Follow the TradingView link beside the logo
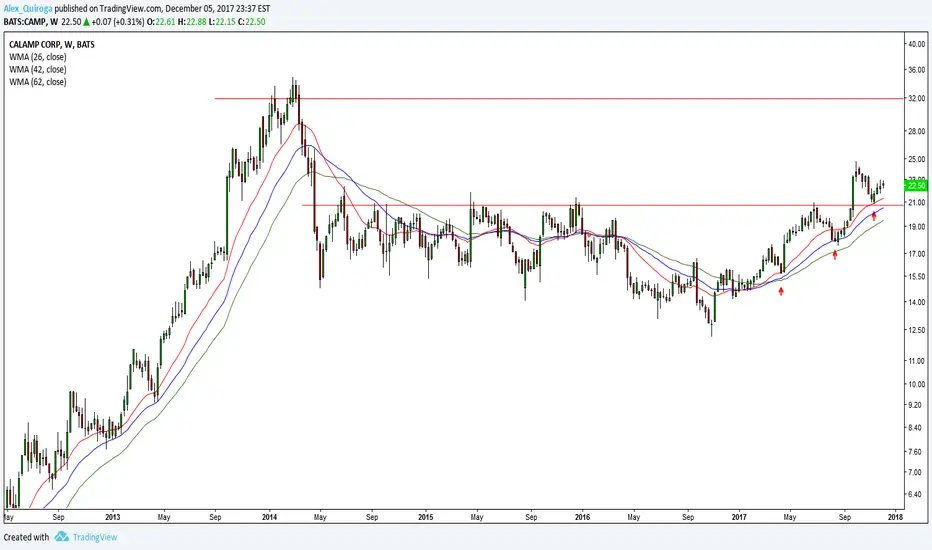This screenshot has width=932, height=550. [95, 537]
